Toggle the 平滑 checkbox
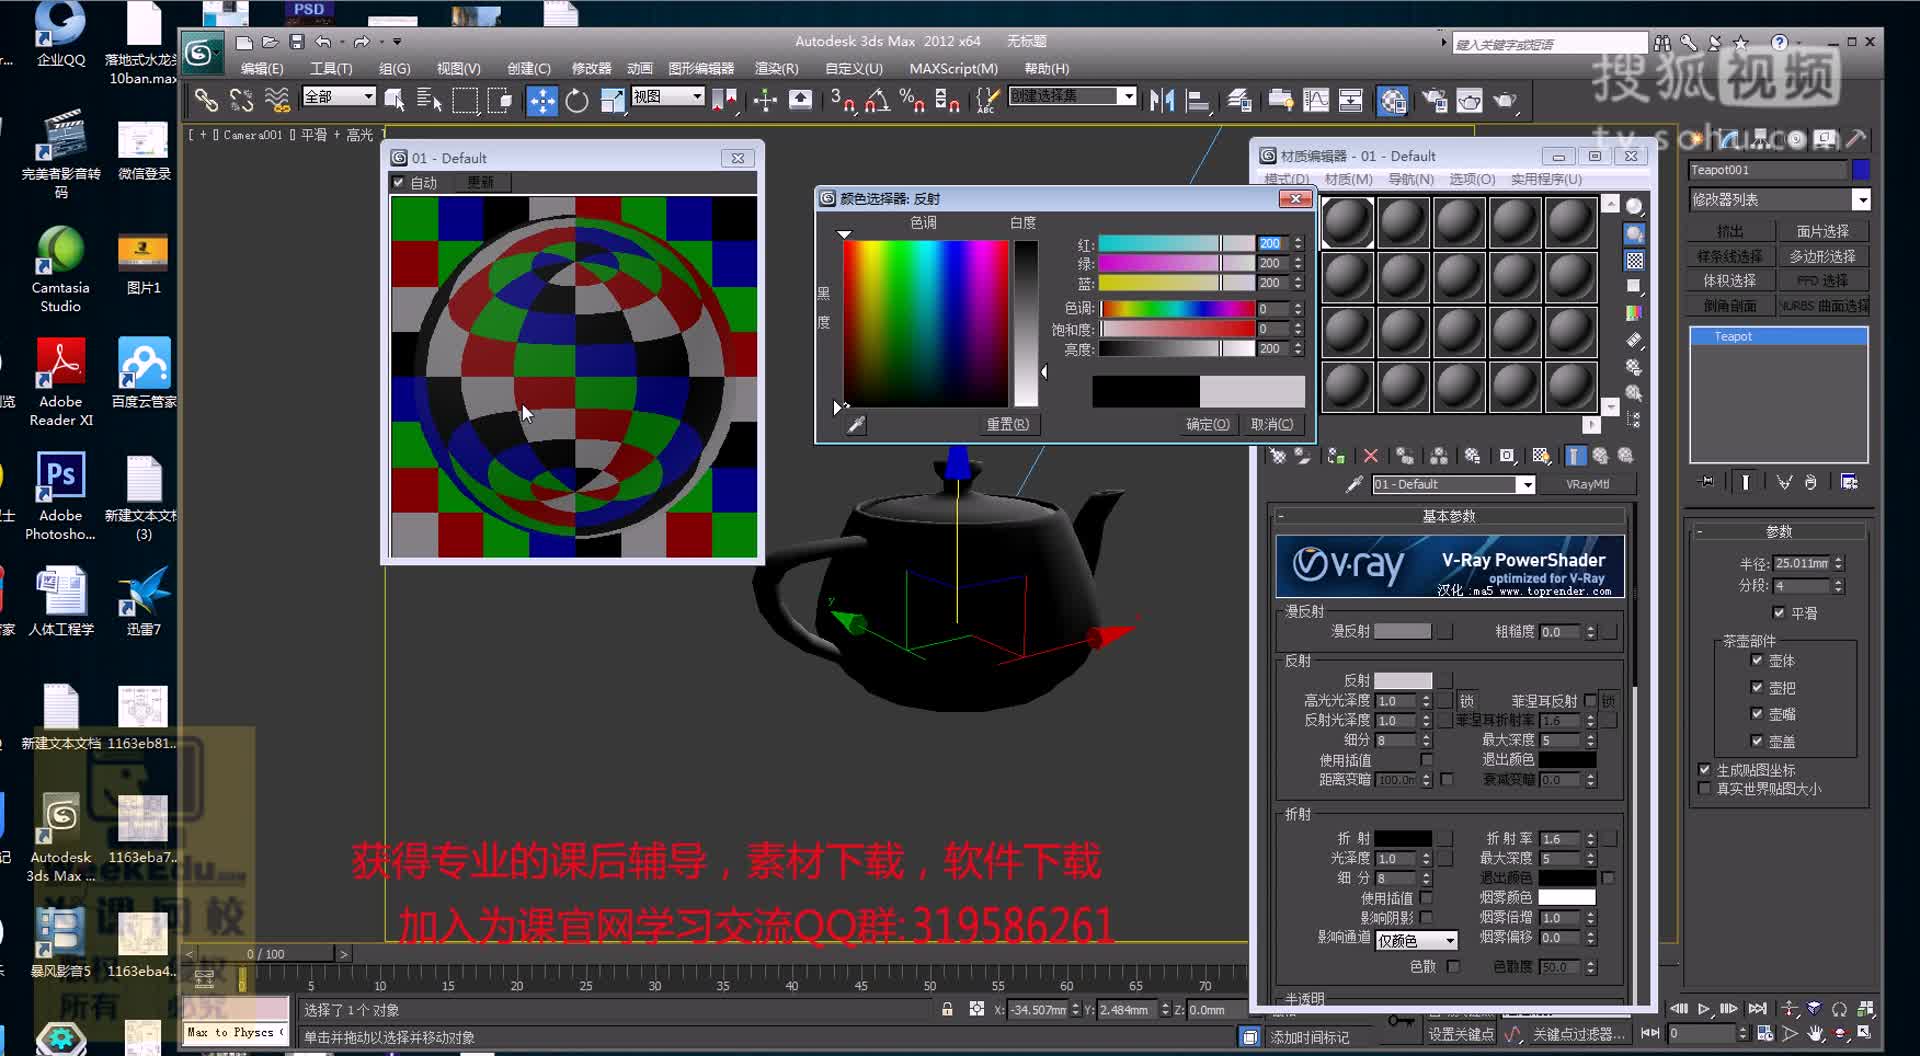The image size is (1920, 1056). (1778, 613)
